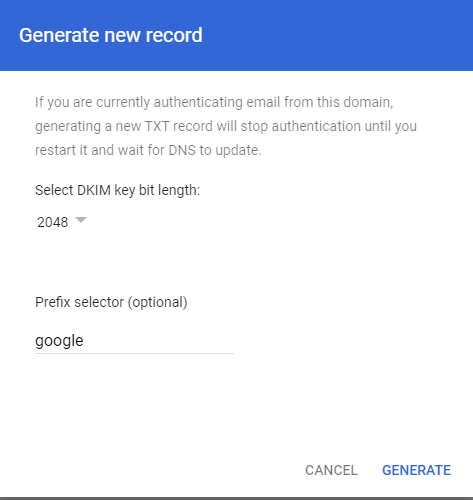Viewport: 473px width, 500px height.
Task: Click the word google in the text field
Action: coord(59,341)
